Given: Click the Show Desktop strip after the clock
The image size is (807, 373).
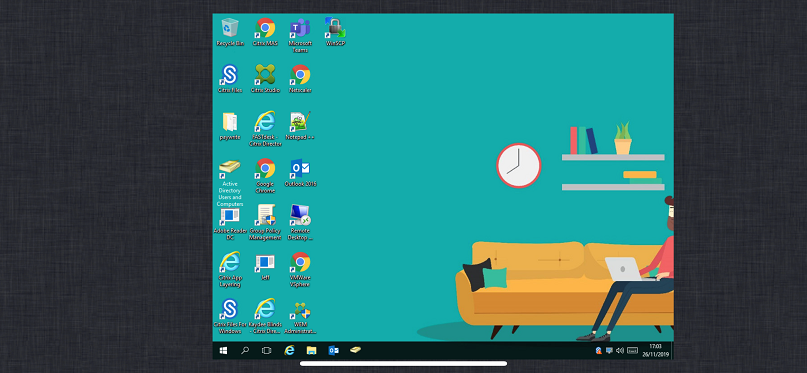Looking at the screenshot, I should pyautogui.click(x=672, y=350).
